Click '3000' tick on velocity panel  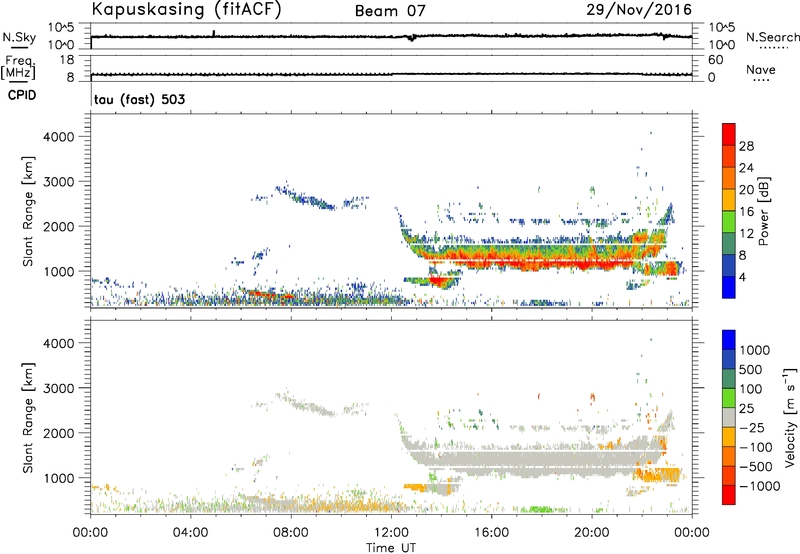[x=59, y=388]
